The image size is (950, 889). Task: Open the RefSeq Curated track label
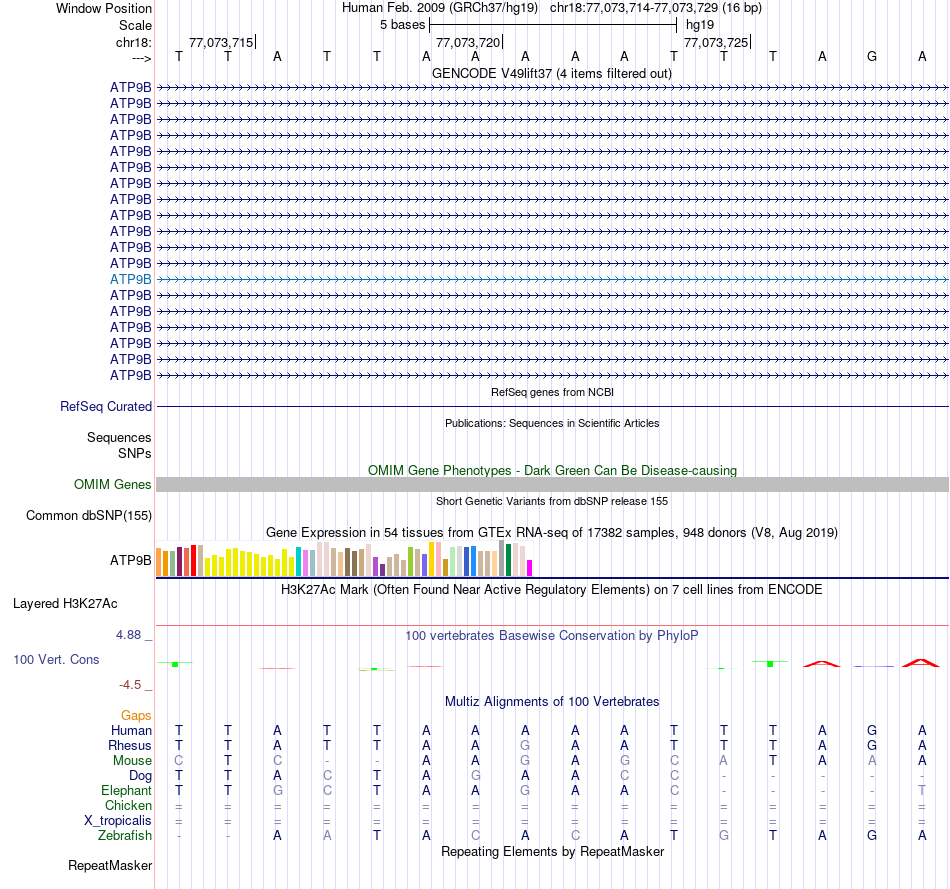106,407
